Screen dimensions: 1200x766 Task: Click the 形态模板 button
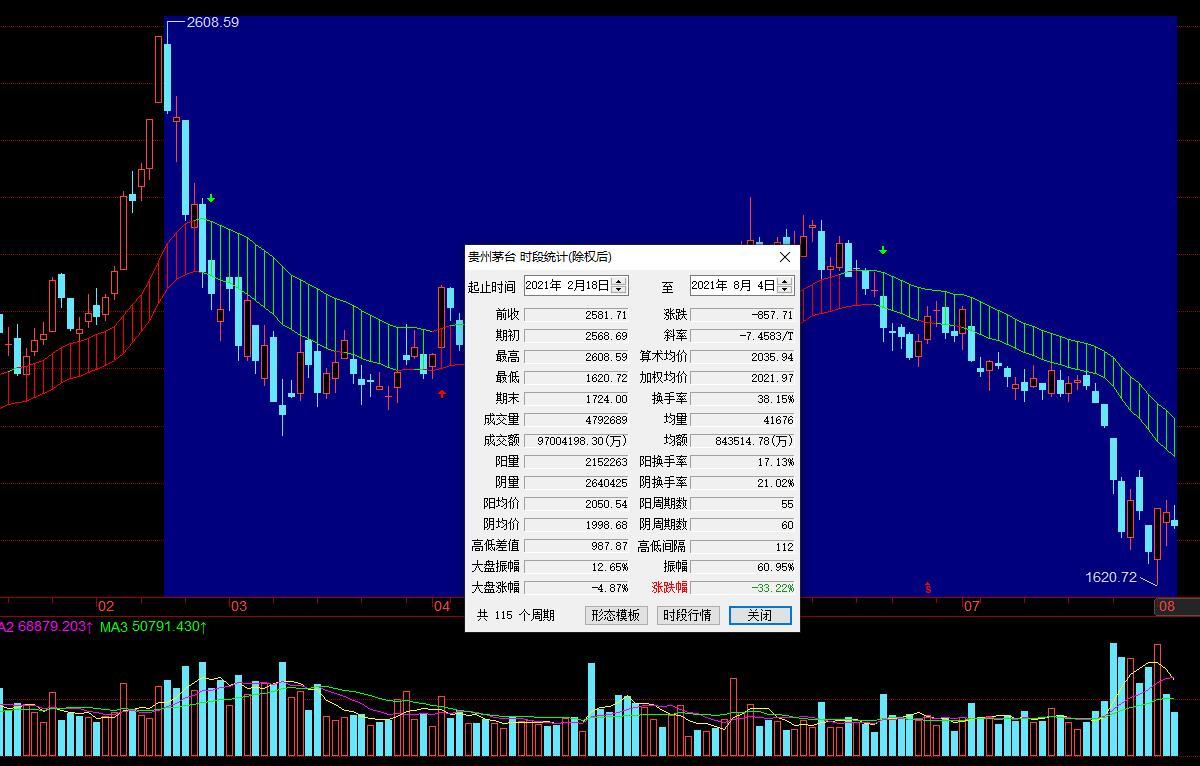point(615,615)
